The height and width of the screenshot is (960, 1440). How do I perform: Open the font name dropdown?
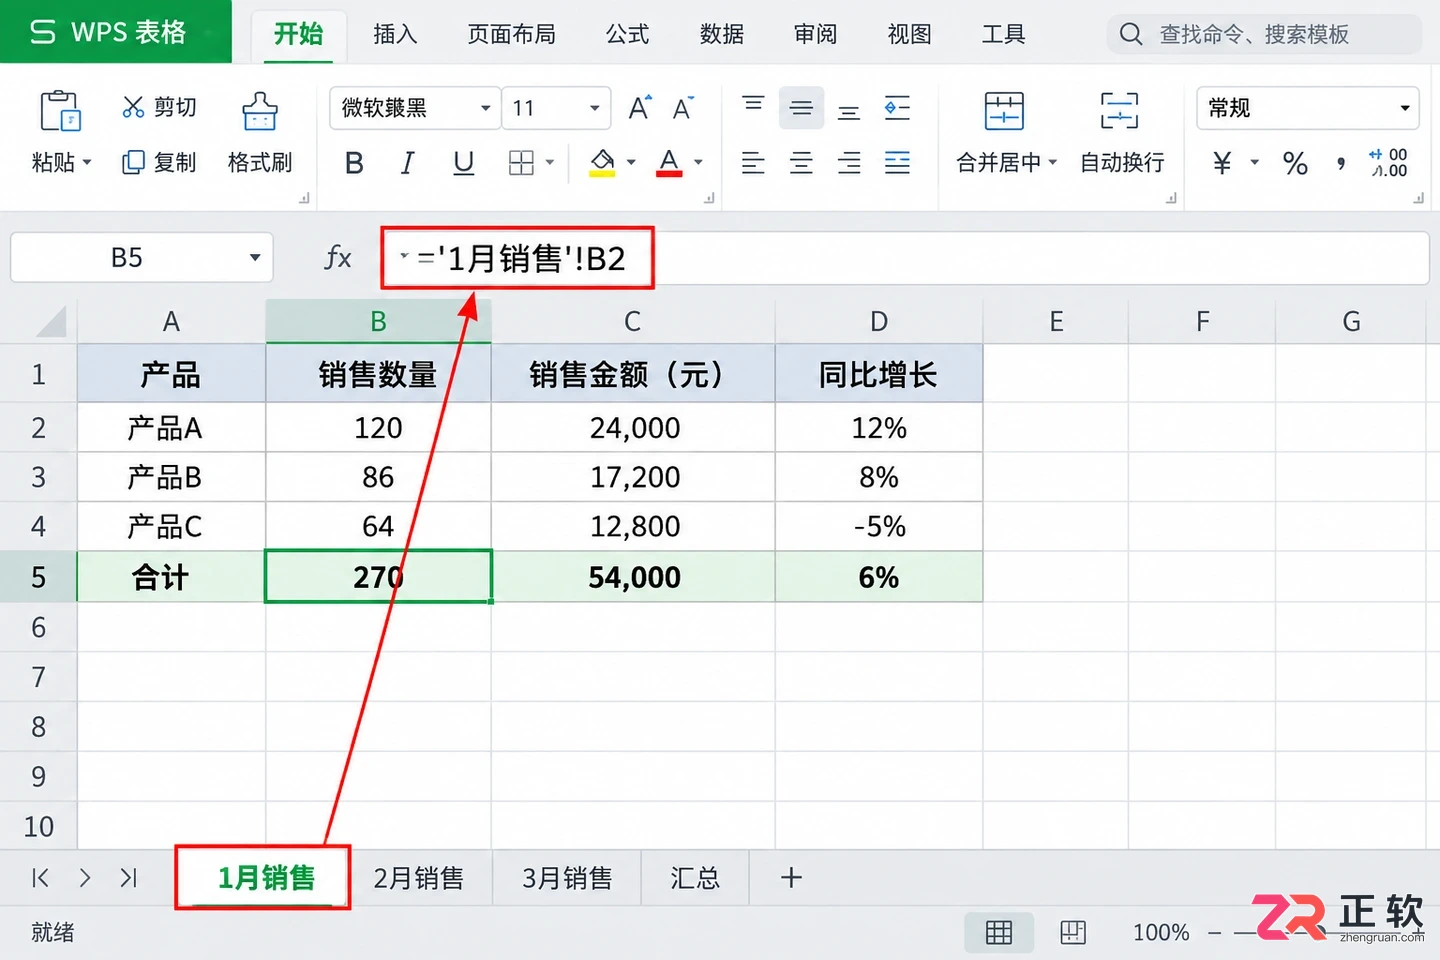coord(485,108)
